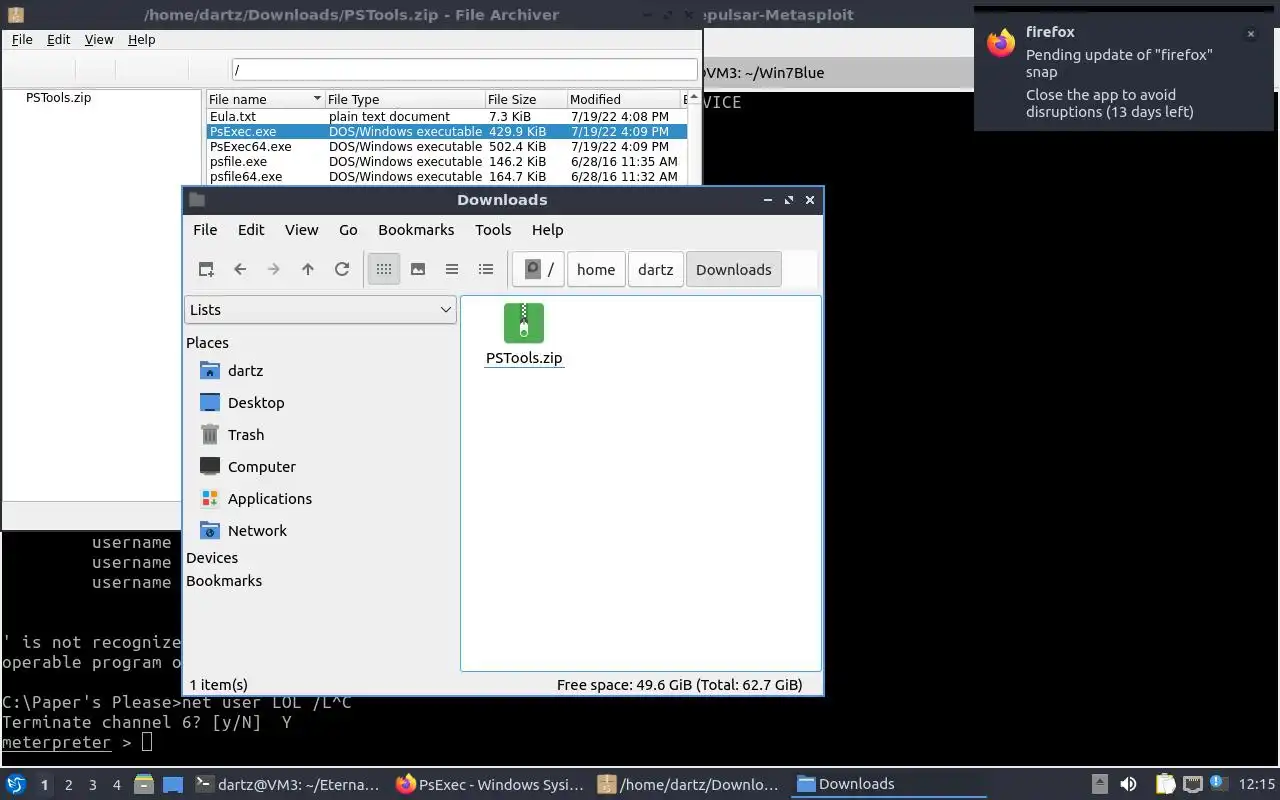Open Edit menu in File Archiver window
The image size is (1280, 800).
point(59,39)
